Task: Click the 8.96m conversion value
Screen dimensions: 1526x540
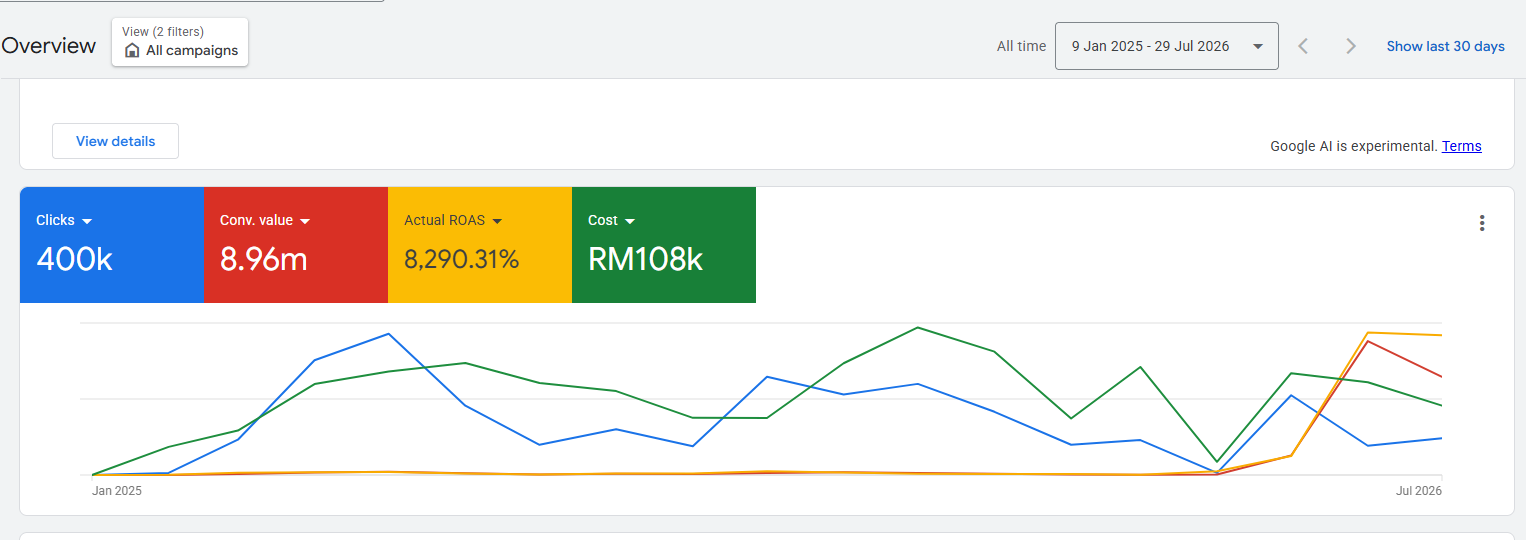Action: click(x=264, y=260)
